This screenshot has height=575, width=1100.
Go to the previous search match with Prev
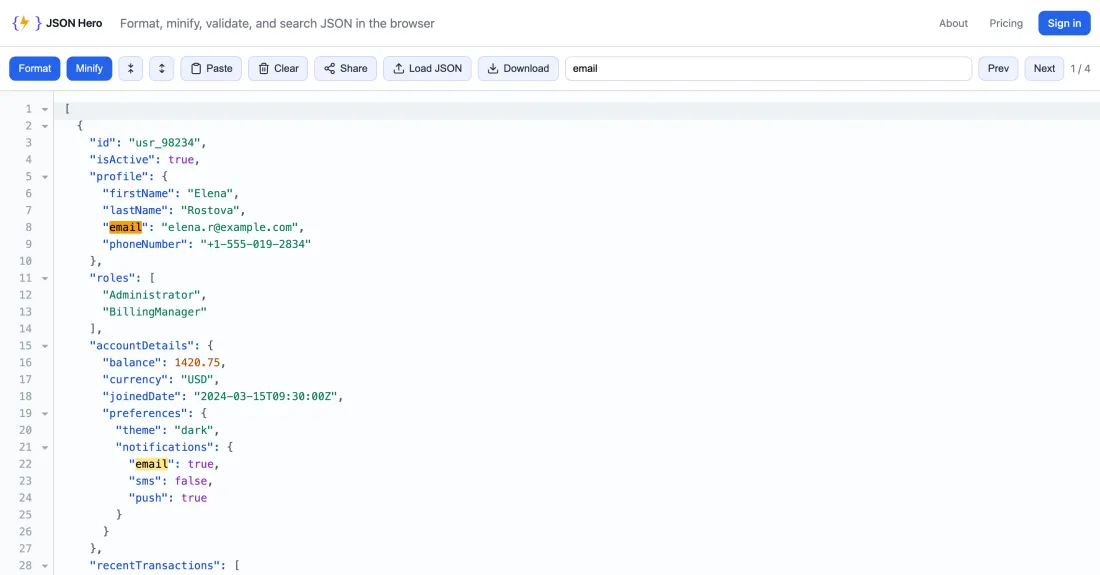click(998, 69)
